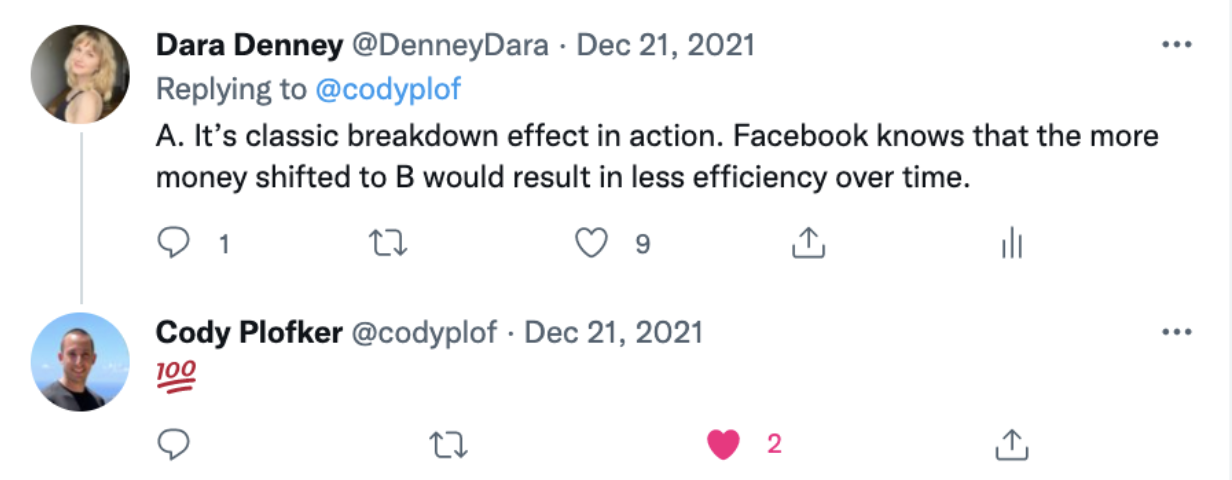Share Cody Plofker's tweet

coord(1012,444)
